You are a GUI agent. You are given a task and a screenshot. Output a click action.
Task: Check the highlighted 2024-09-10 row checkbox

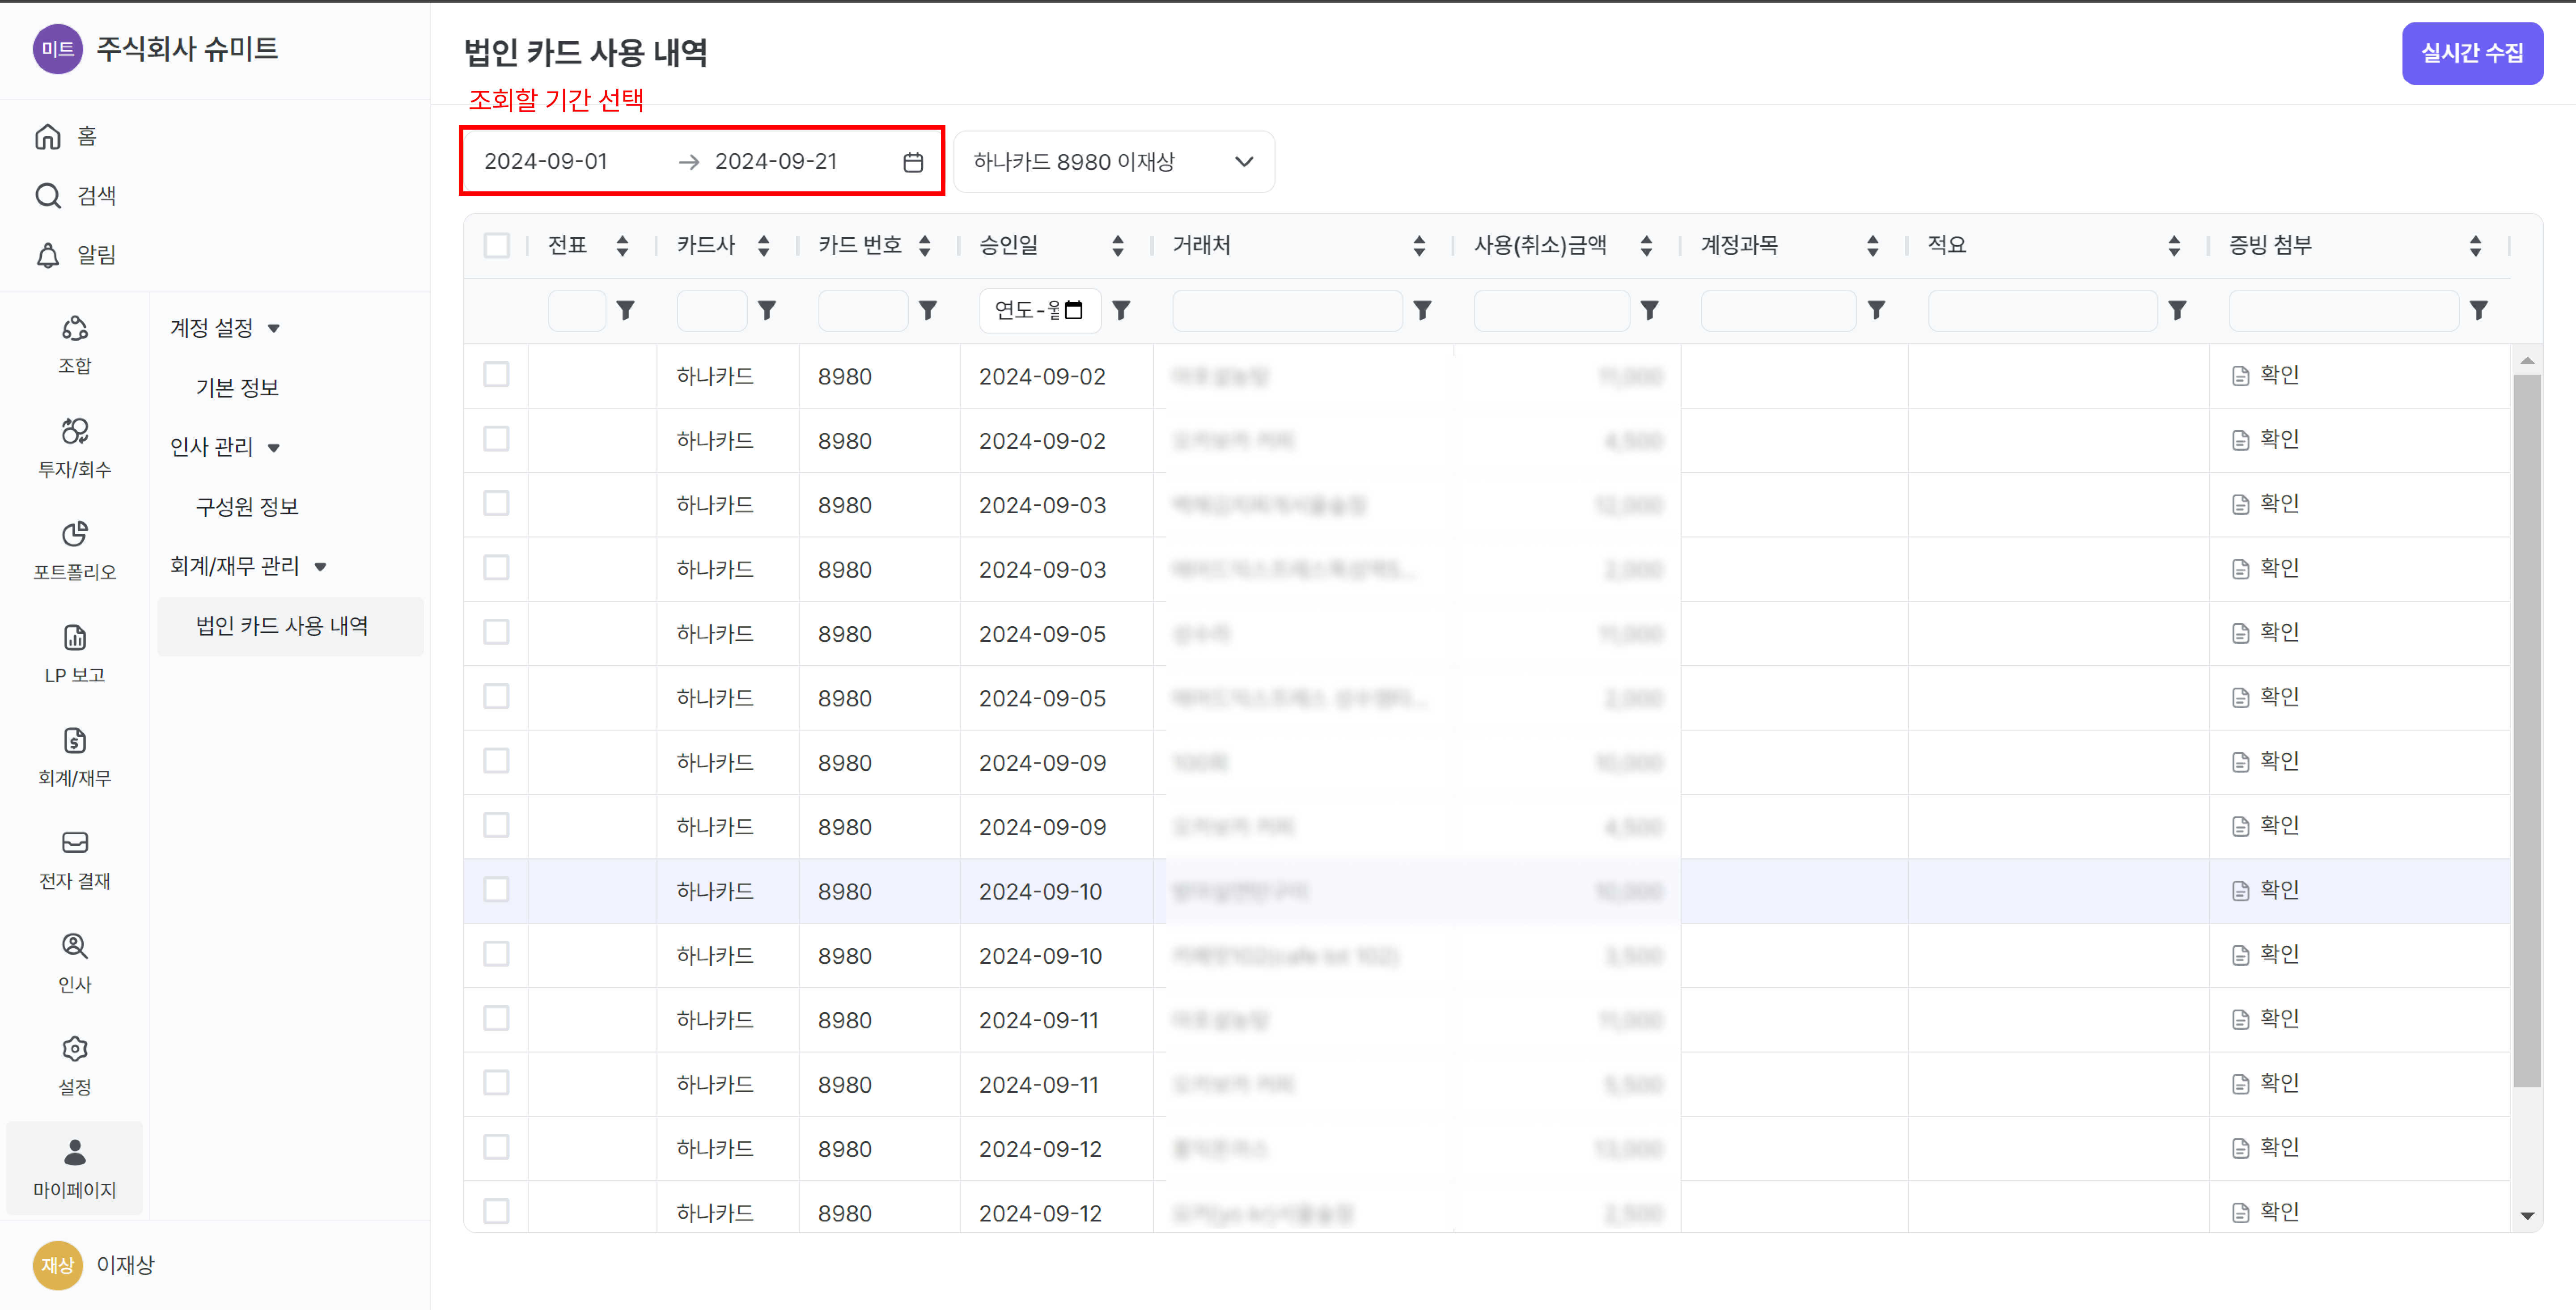(497, 889)
